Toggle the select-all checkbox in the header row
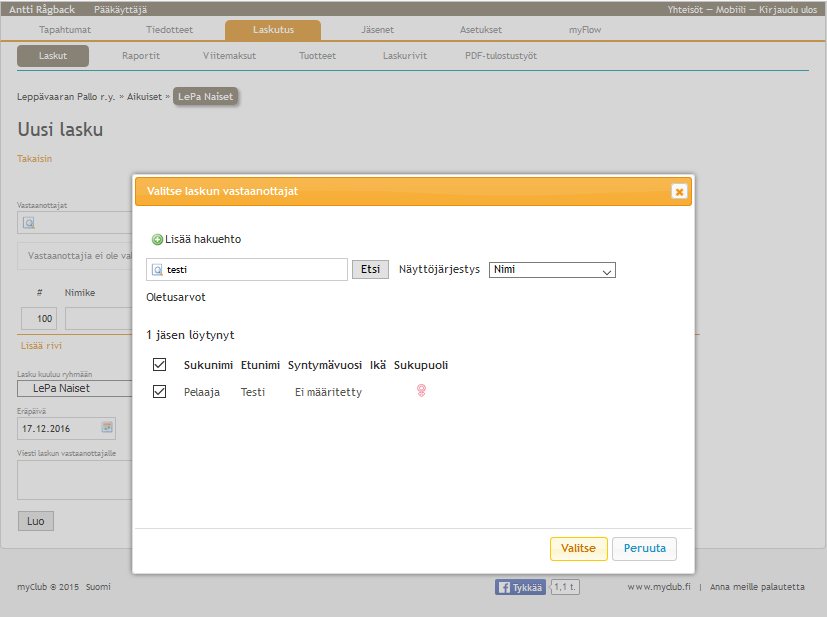This screenshot has height=617, width=827. [x=159, y=364]
